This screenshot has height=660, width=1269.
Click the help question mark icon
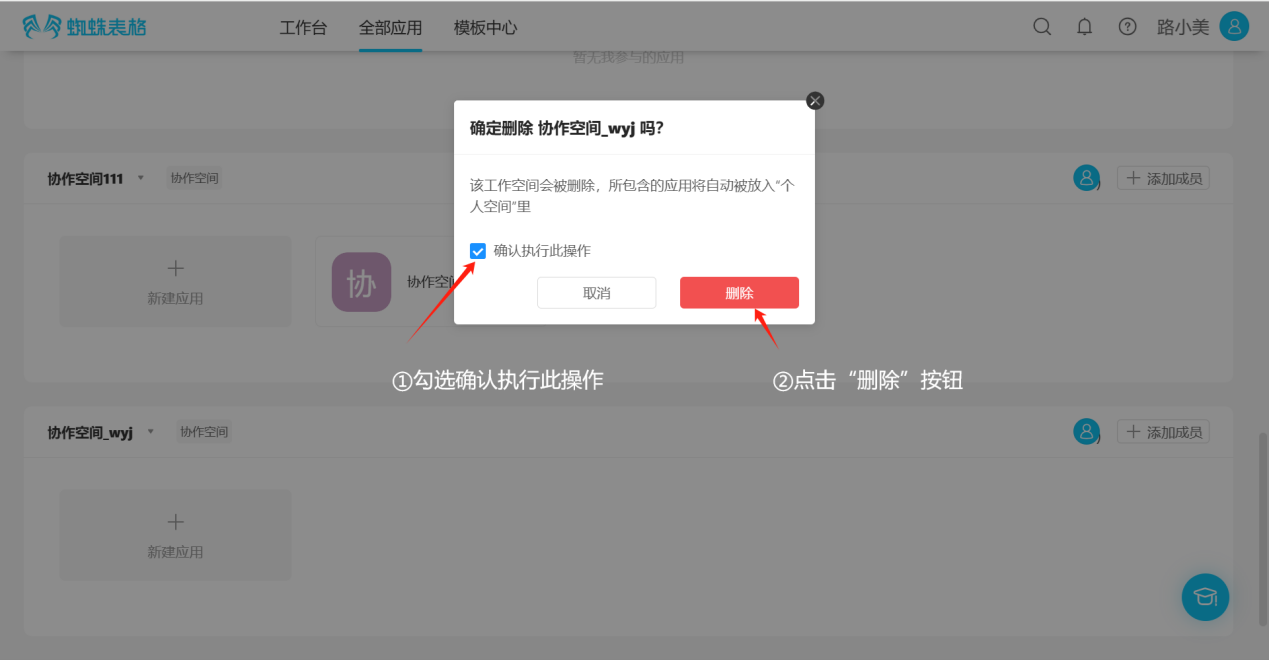(x=1127, y=27)
